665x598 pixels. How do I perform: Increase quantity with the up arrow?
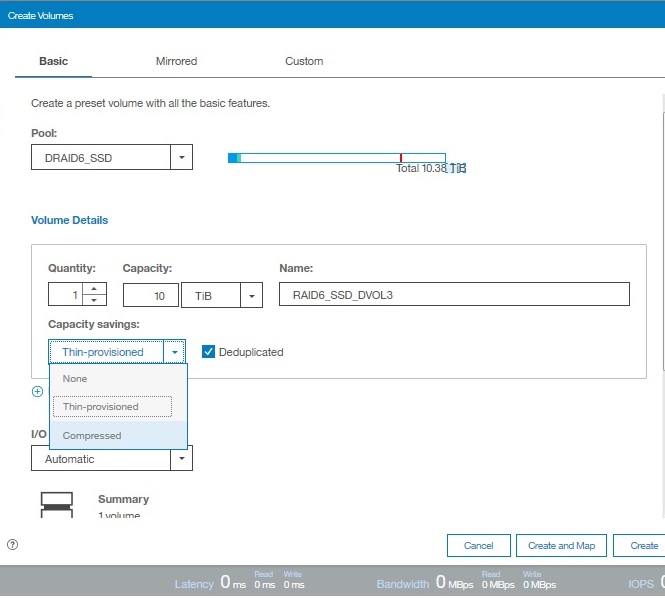click(x=94, y=289)
